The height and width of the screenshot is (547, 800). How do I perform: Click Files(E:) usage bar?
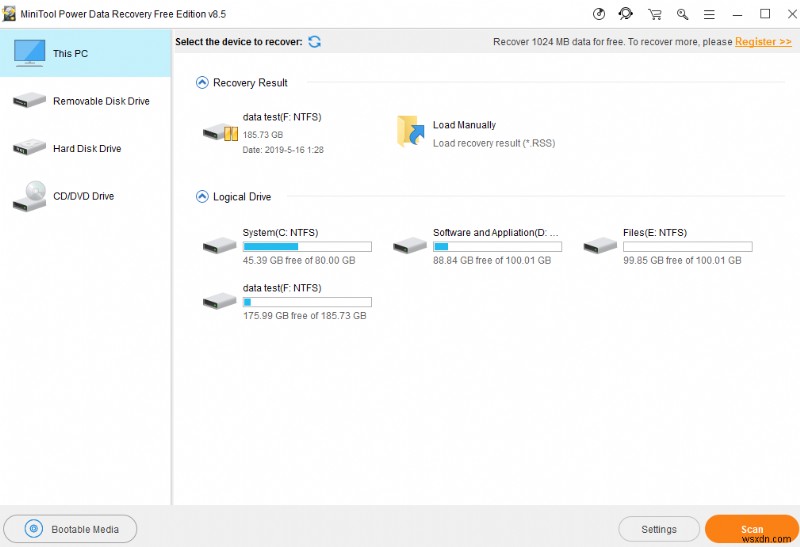(x=688, y=246)
